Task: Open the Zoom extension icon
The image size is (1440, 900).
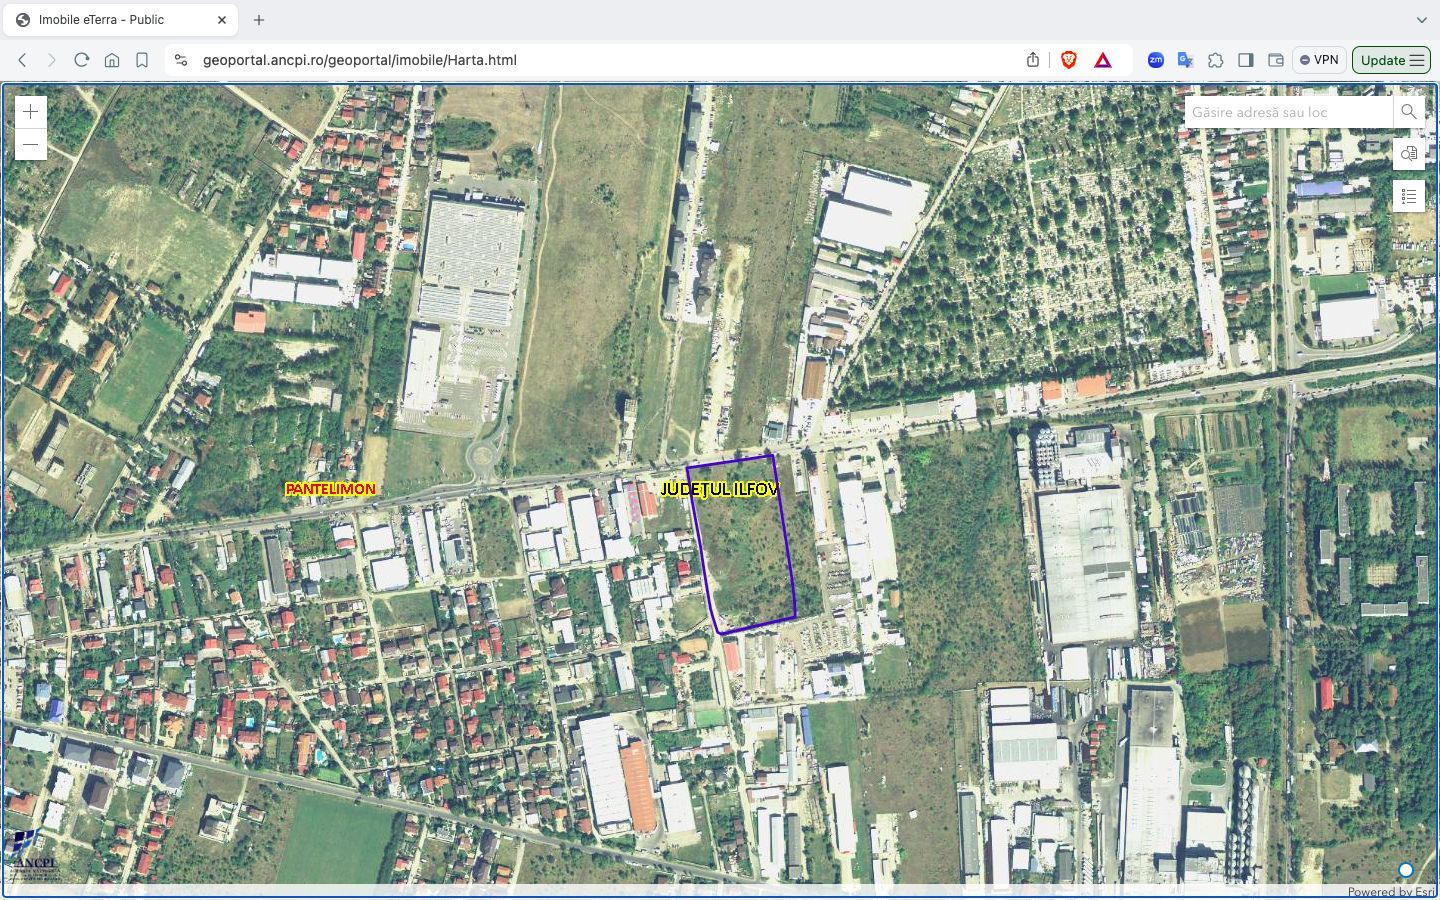Action: pos(1155,60)
